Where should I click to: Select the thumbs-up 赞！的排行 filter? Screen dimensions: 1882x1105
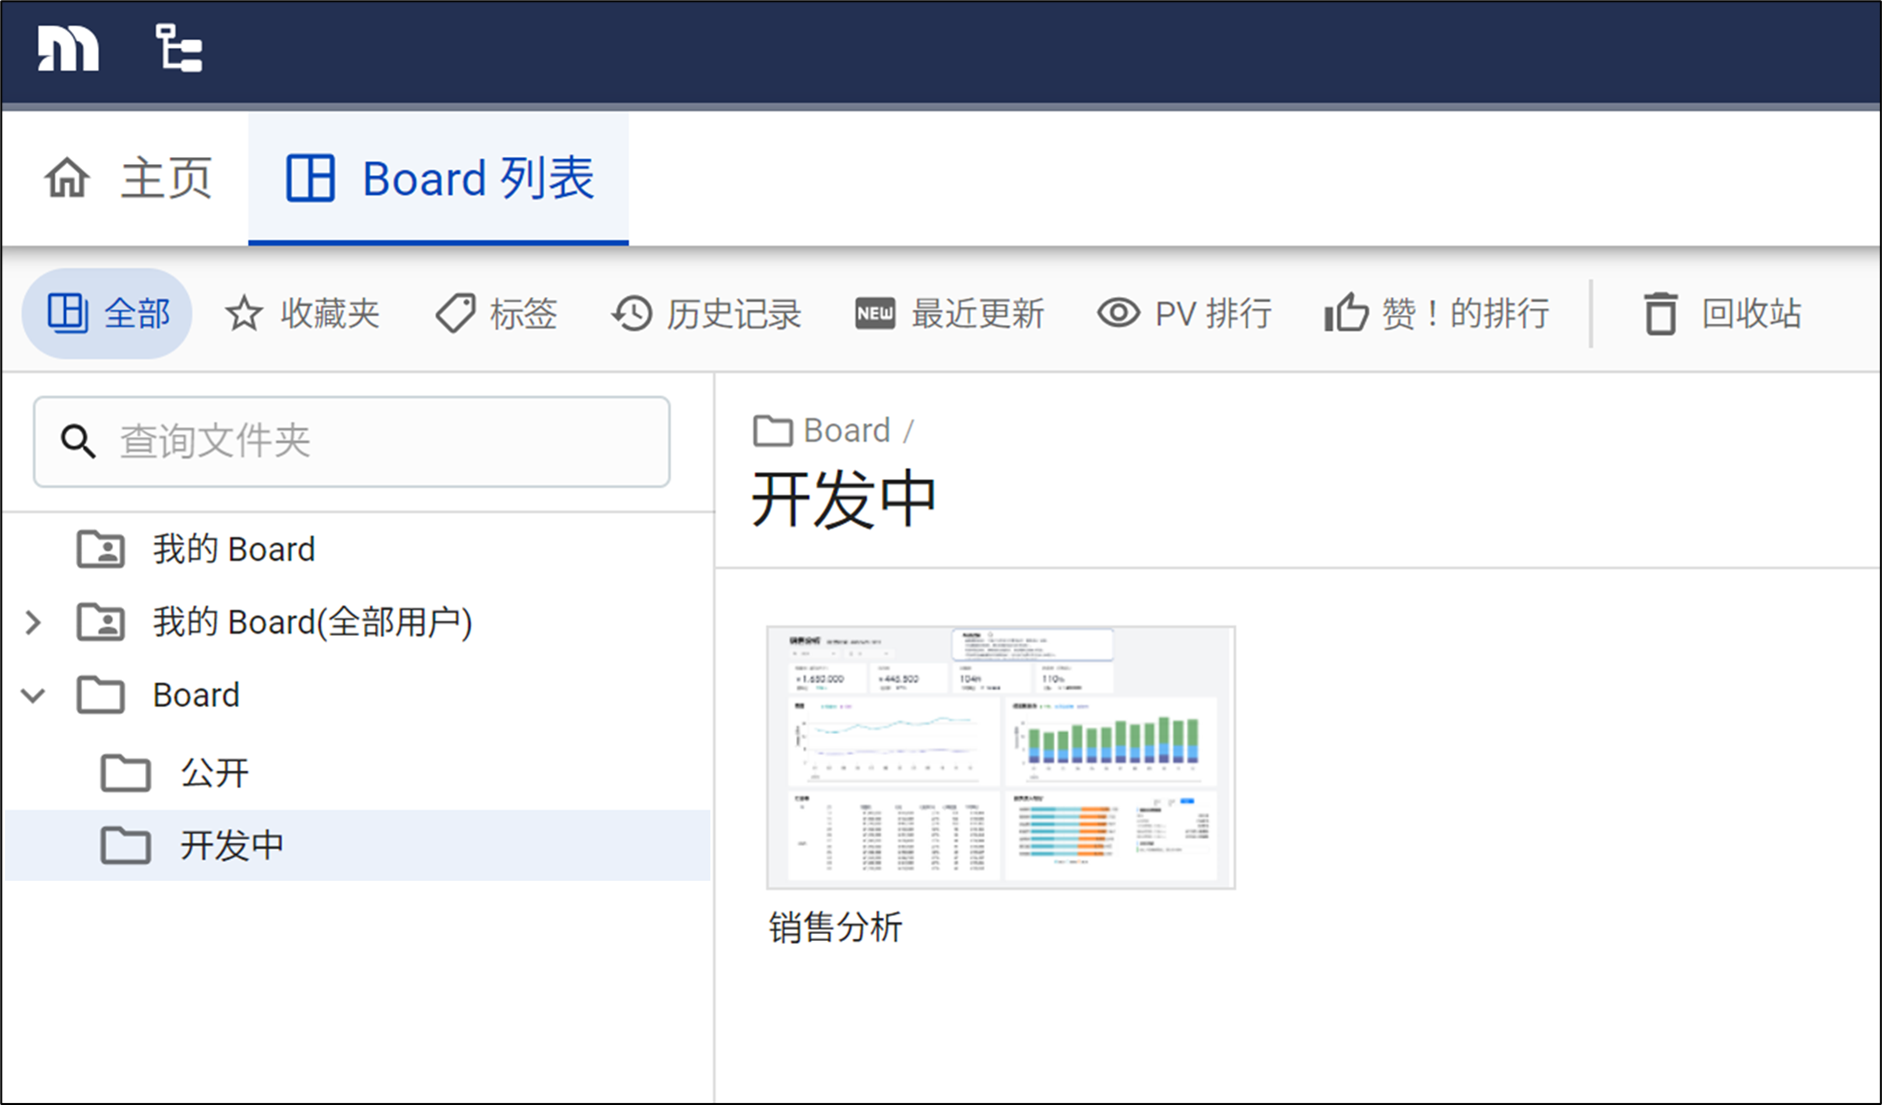point(1436,314)
